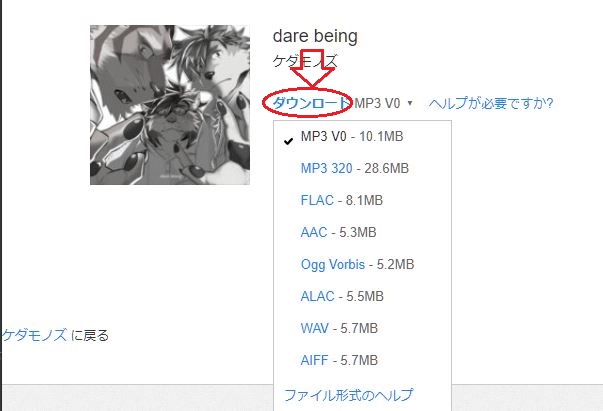Open ファイル形式のヘルプ file format help
This screenshot has width=603, height=411.
[348, 395]
